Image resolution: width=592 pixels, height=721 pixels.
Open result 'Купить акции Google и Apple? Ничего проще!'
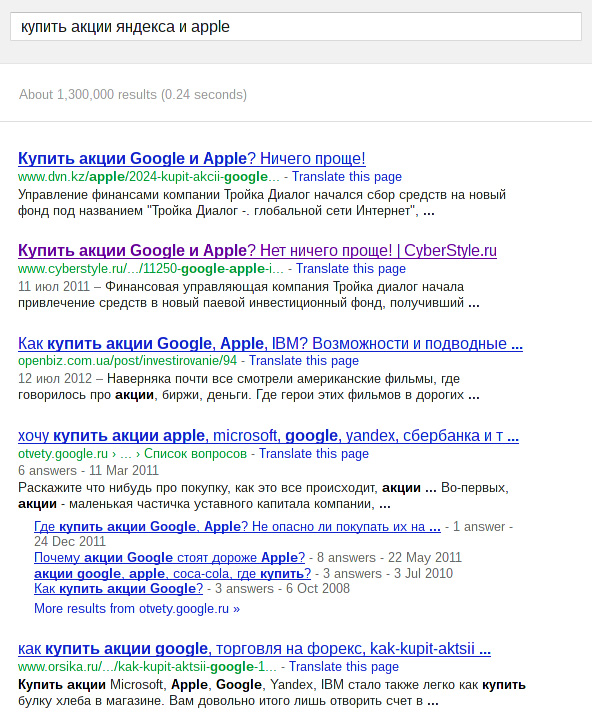192,158
